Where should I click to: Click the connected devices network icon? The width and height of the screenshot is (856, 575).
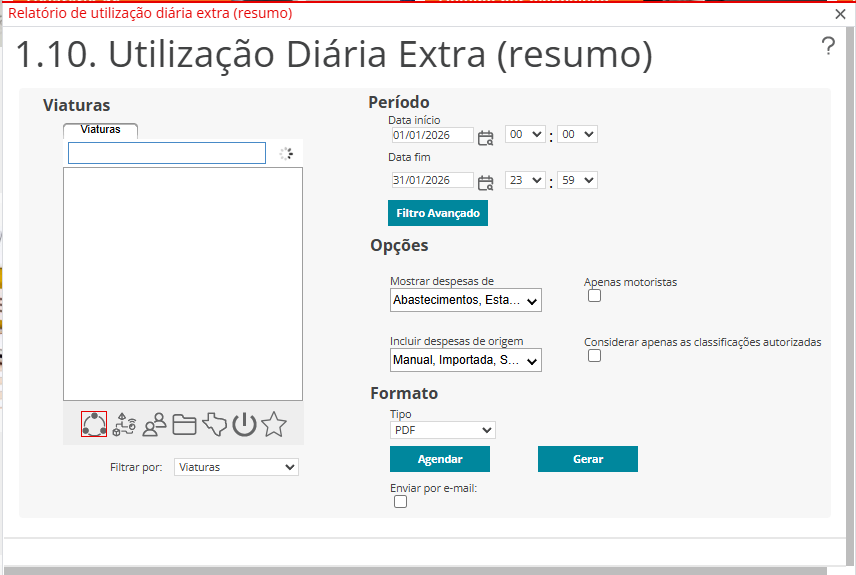(x=124, y=425)
